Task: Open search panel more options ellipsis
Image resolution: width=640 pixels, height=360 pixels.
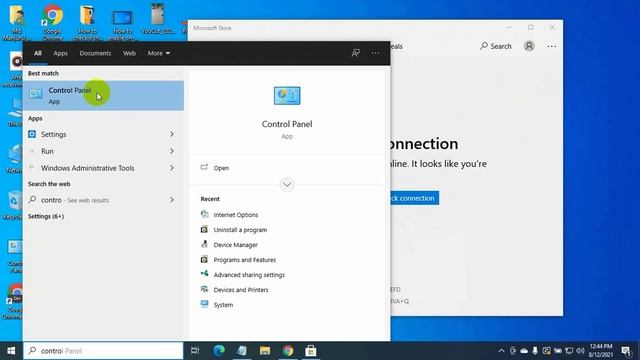Action: click(x=375, y=53)
